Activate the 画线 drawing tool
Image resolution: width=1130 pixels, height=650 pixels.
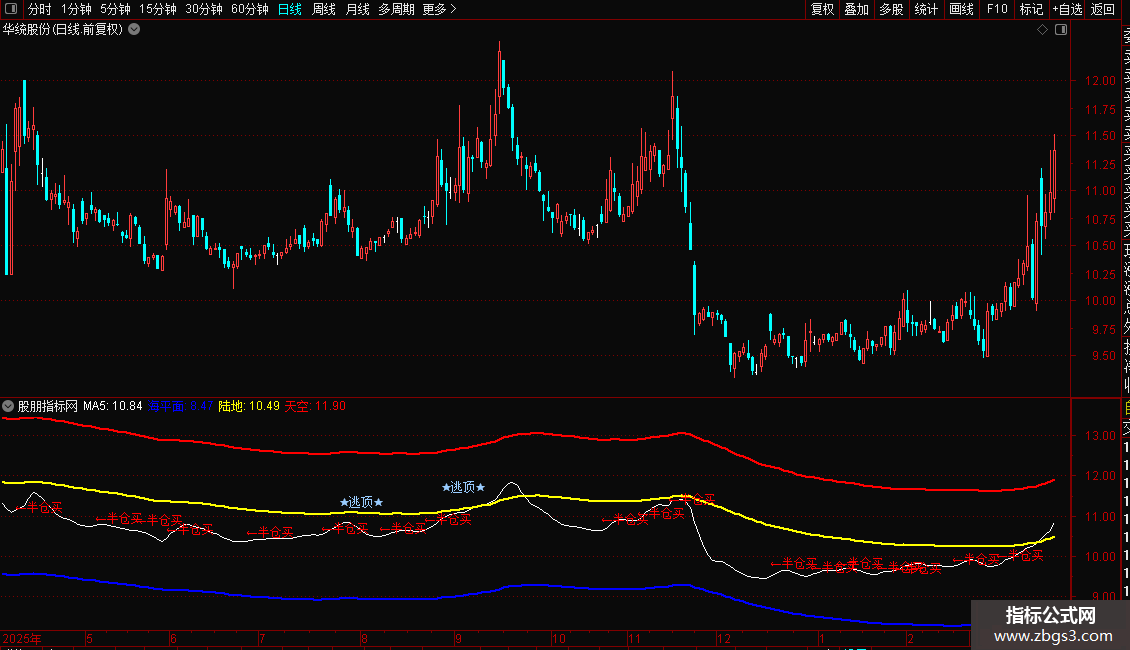click(961, 9)
